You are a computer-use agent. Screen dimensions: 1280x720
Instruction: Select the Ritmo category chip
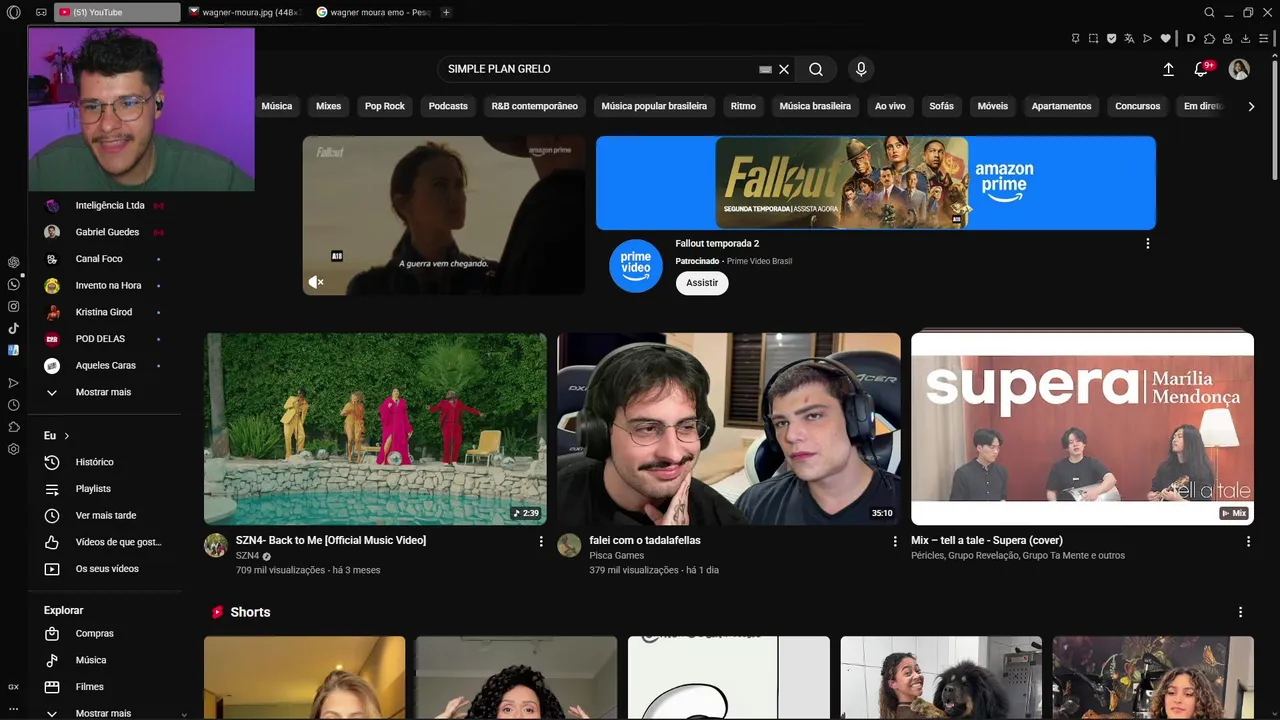(x=743, y=106)
